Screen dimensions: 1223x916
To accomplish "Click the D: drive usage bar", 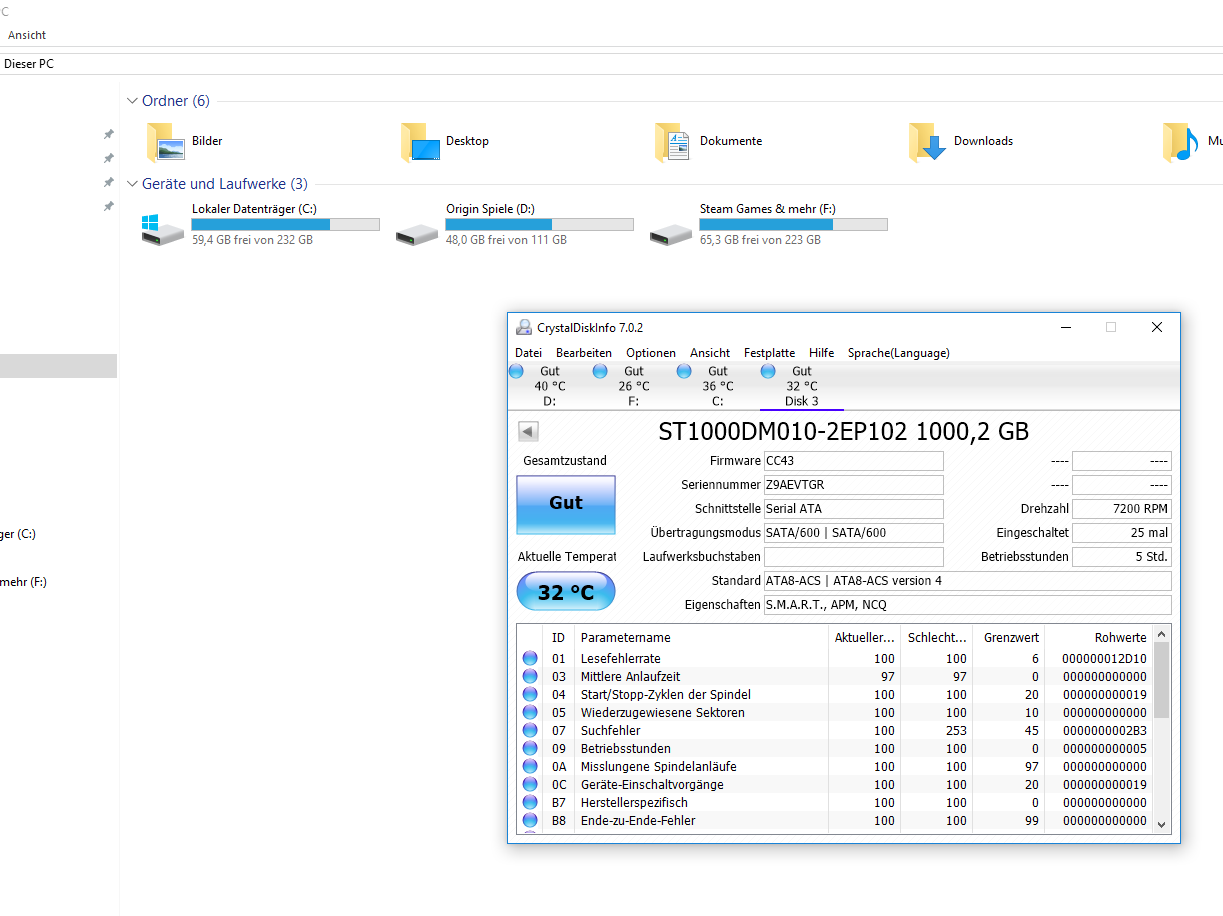I will pos(539,224).
